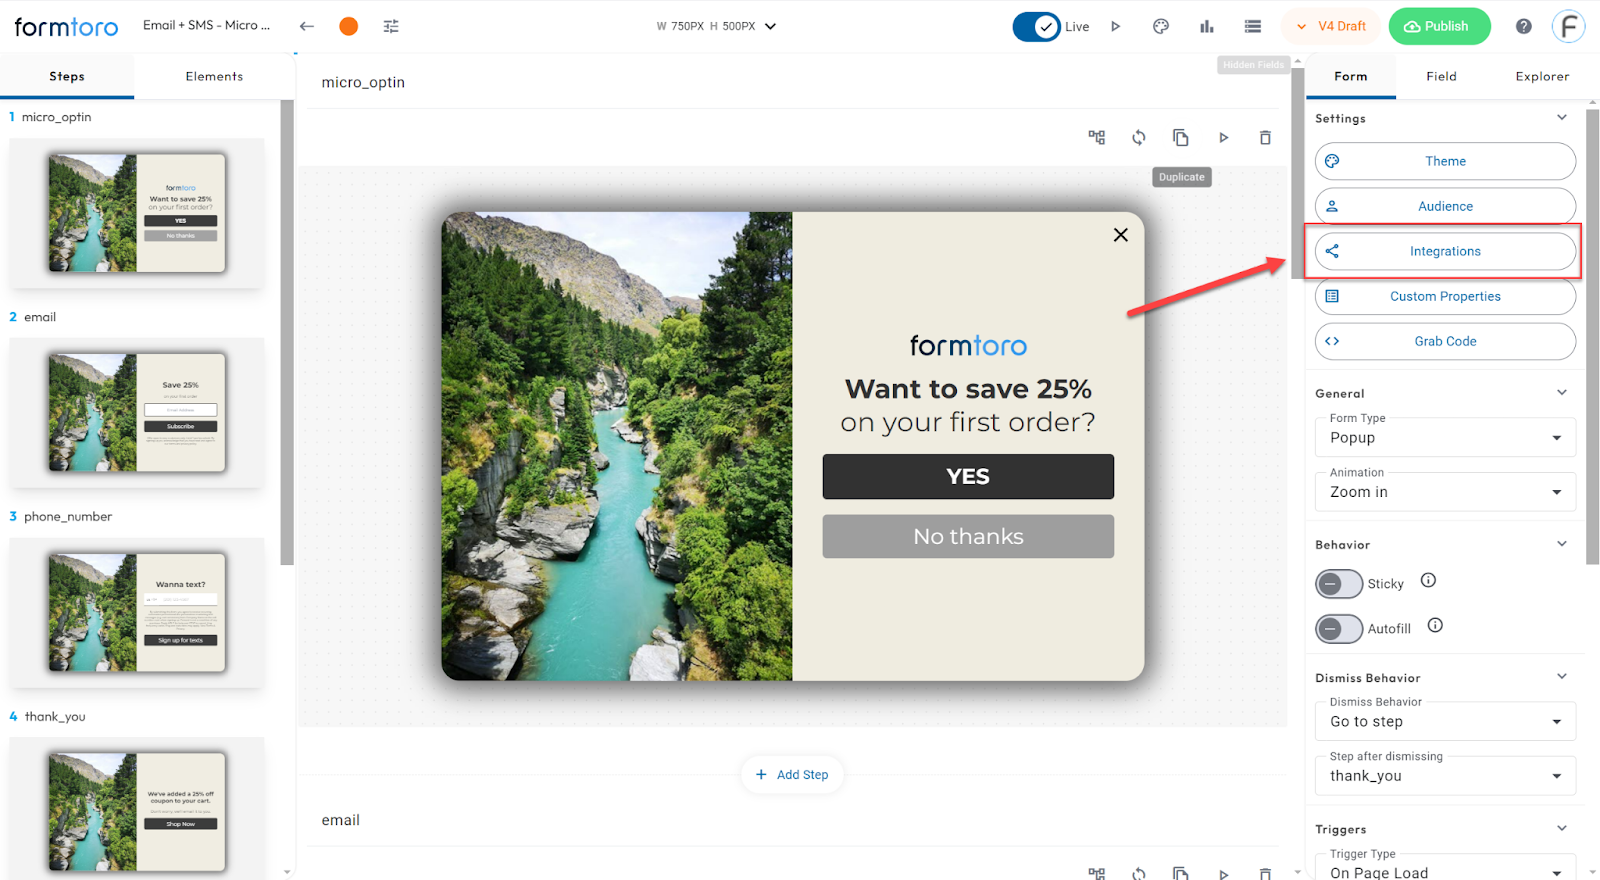Open the theme palette icon in top bar

click(x=1161, y=26)
